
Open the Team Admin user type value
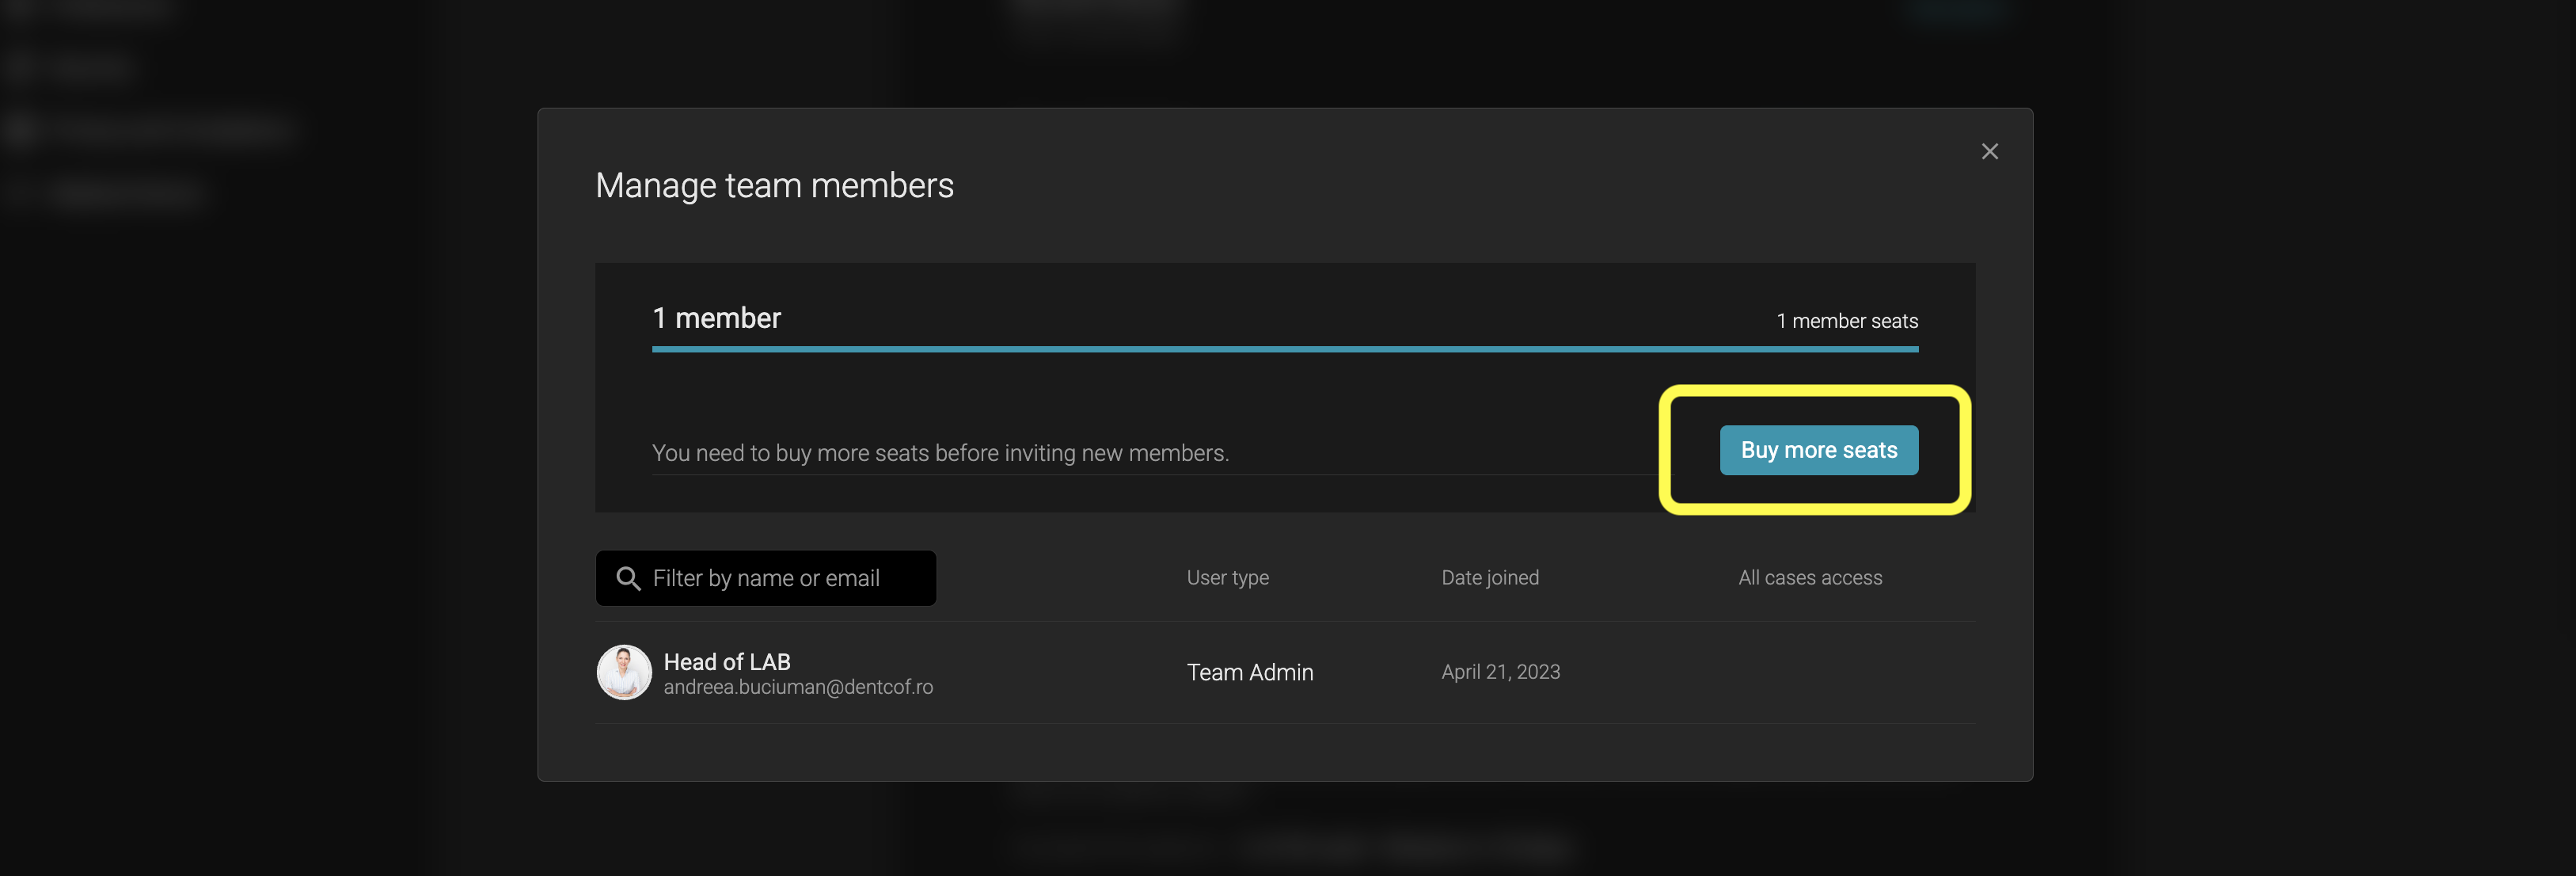click(1249, 672)
